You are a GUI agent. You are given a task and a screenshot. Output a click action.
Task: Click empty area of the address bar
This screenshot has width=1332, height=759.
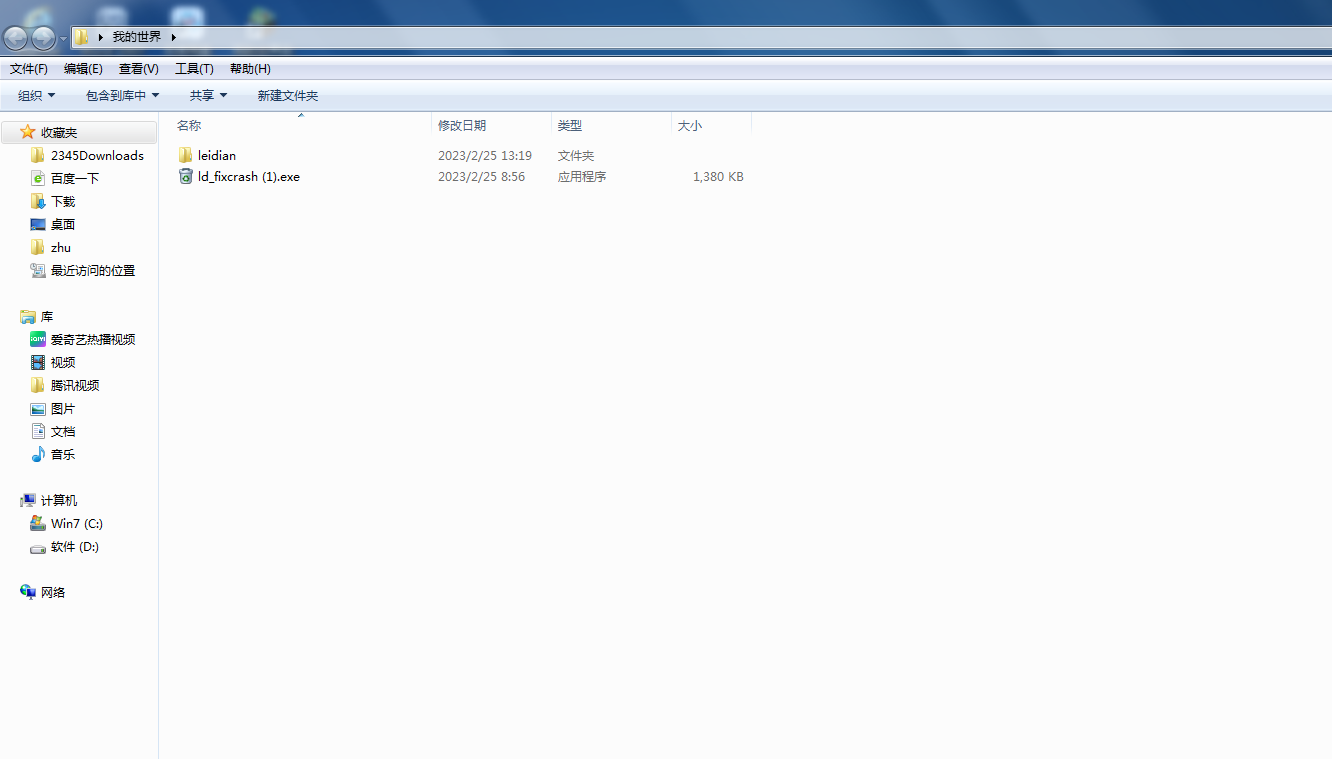(700, 37)
